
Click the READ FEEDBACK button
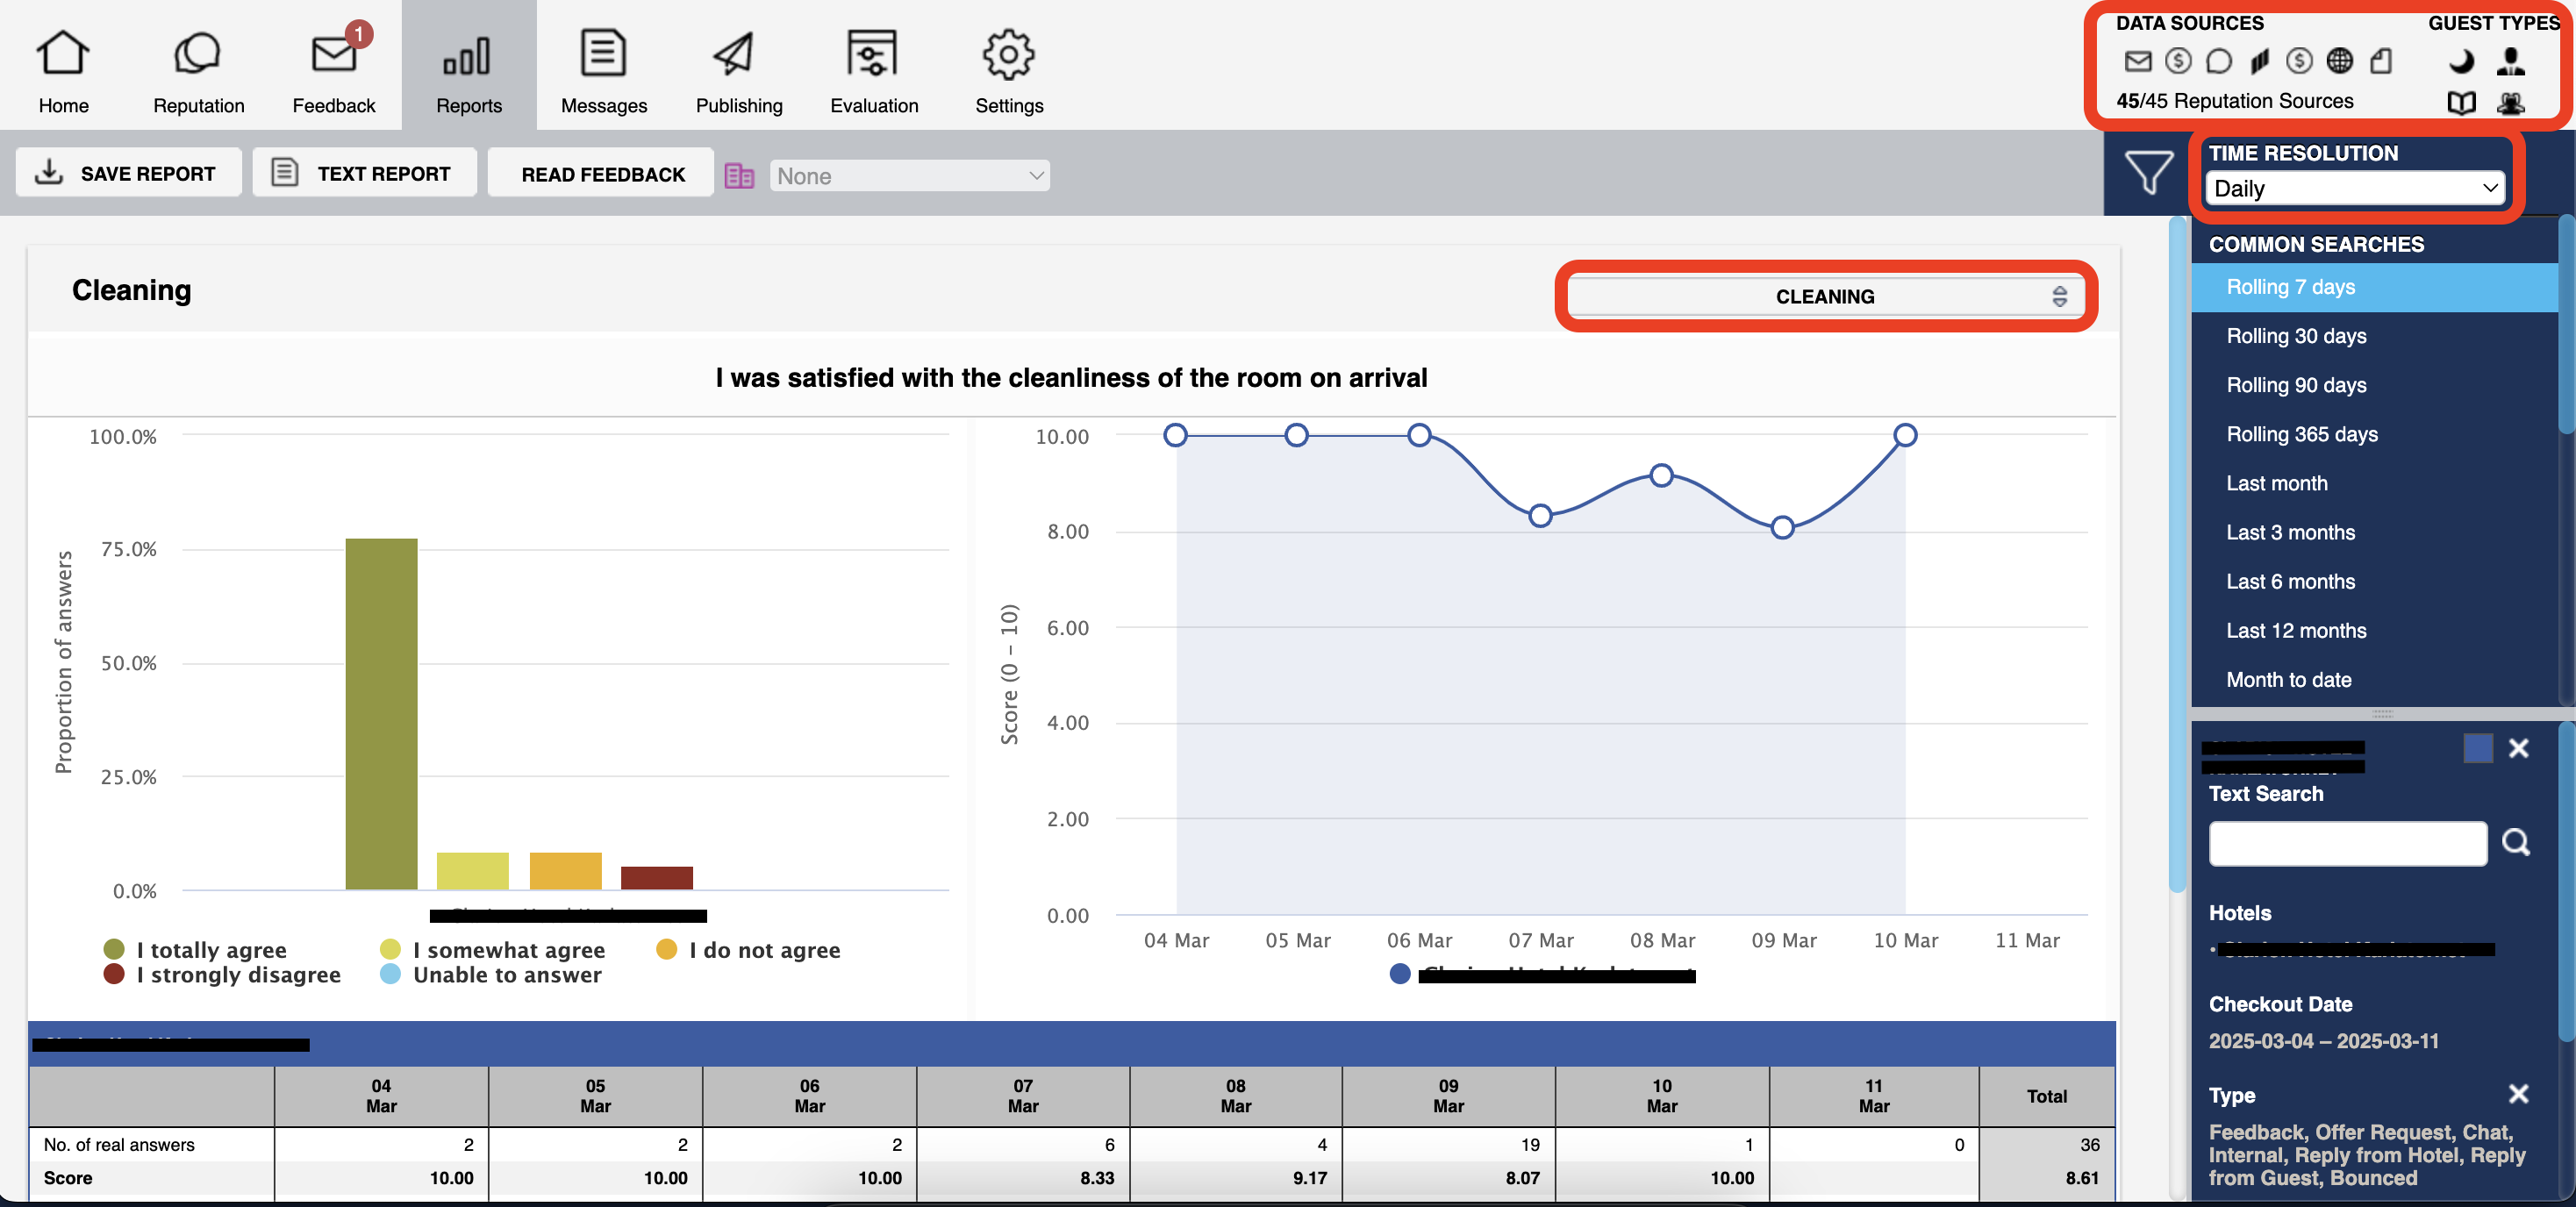[601, 173]
